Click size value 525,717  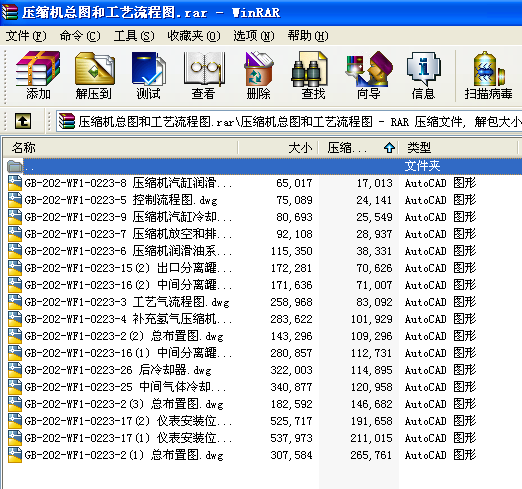[291, 421]
